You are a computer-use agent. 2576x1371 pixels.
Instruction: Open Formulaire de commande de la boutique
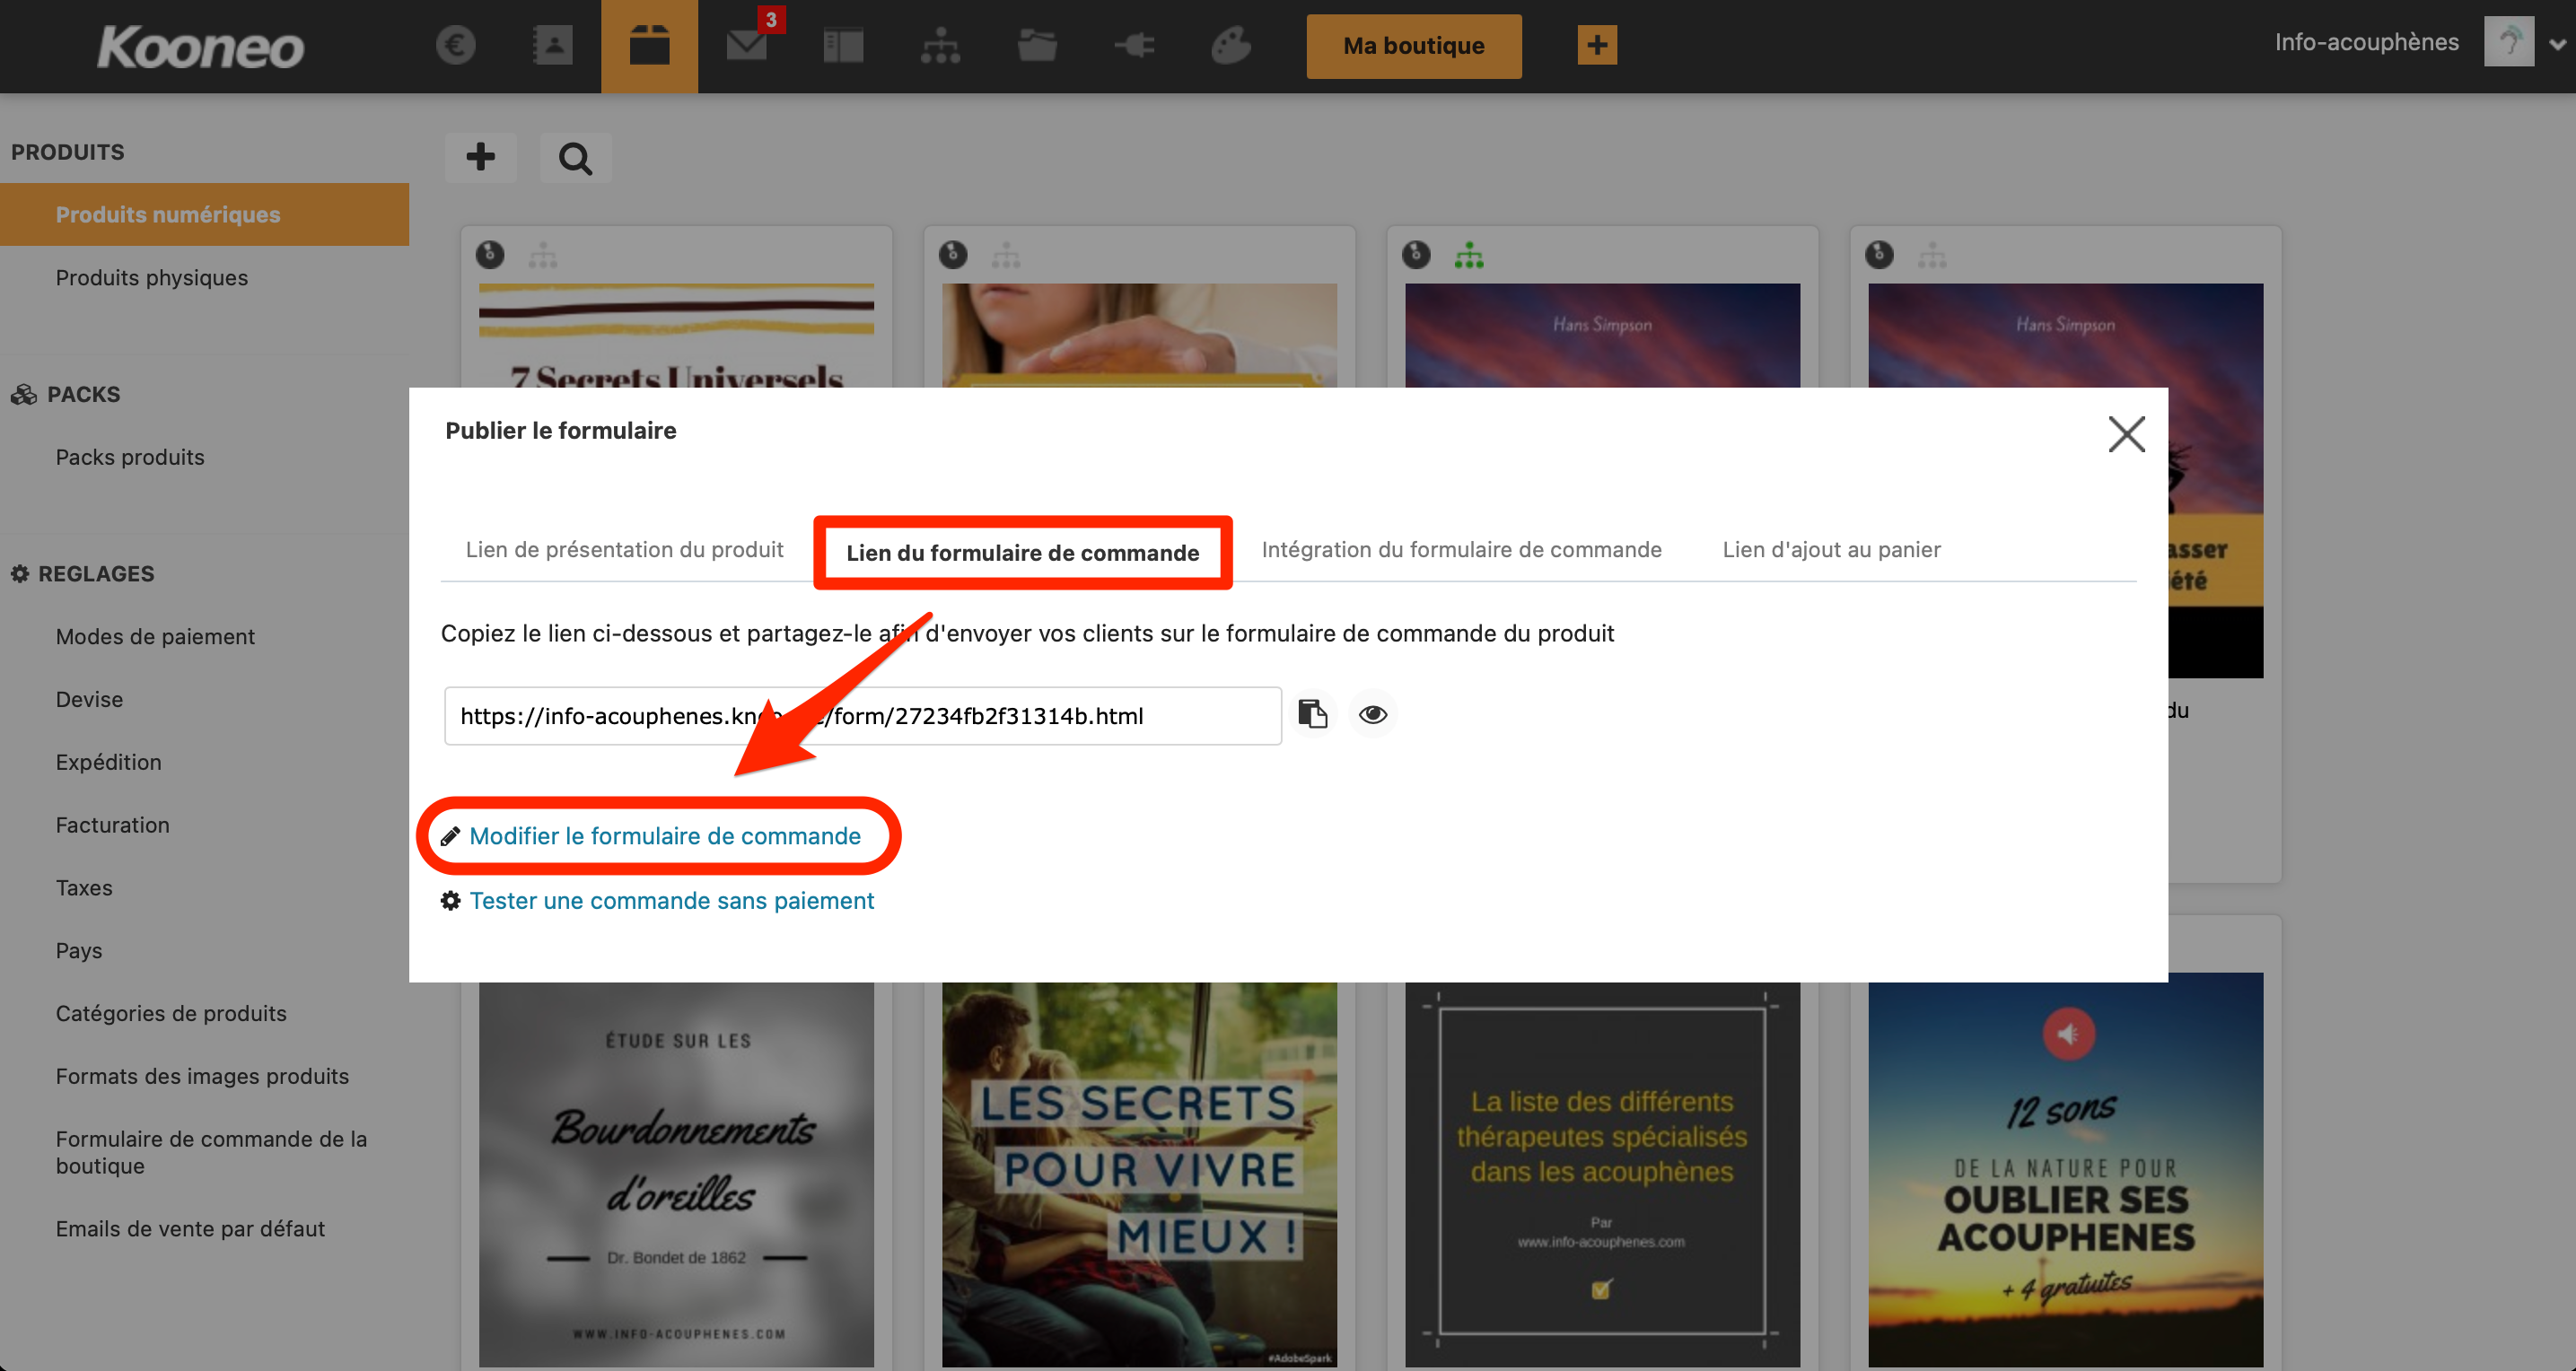pos(211,1152)
